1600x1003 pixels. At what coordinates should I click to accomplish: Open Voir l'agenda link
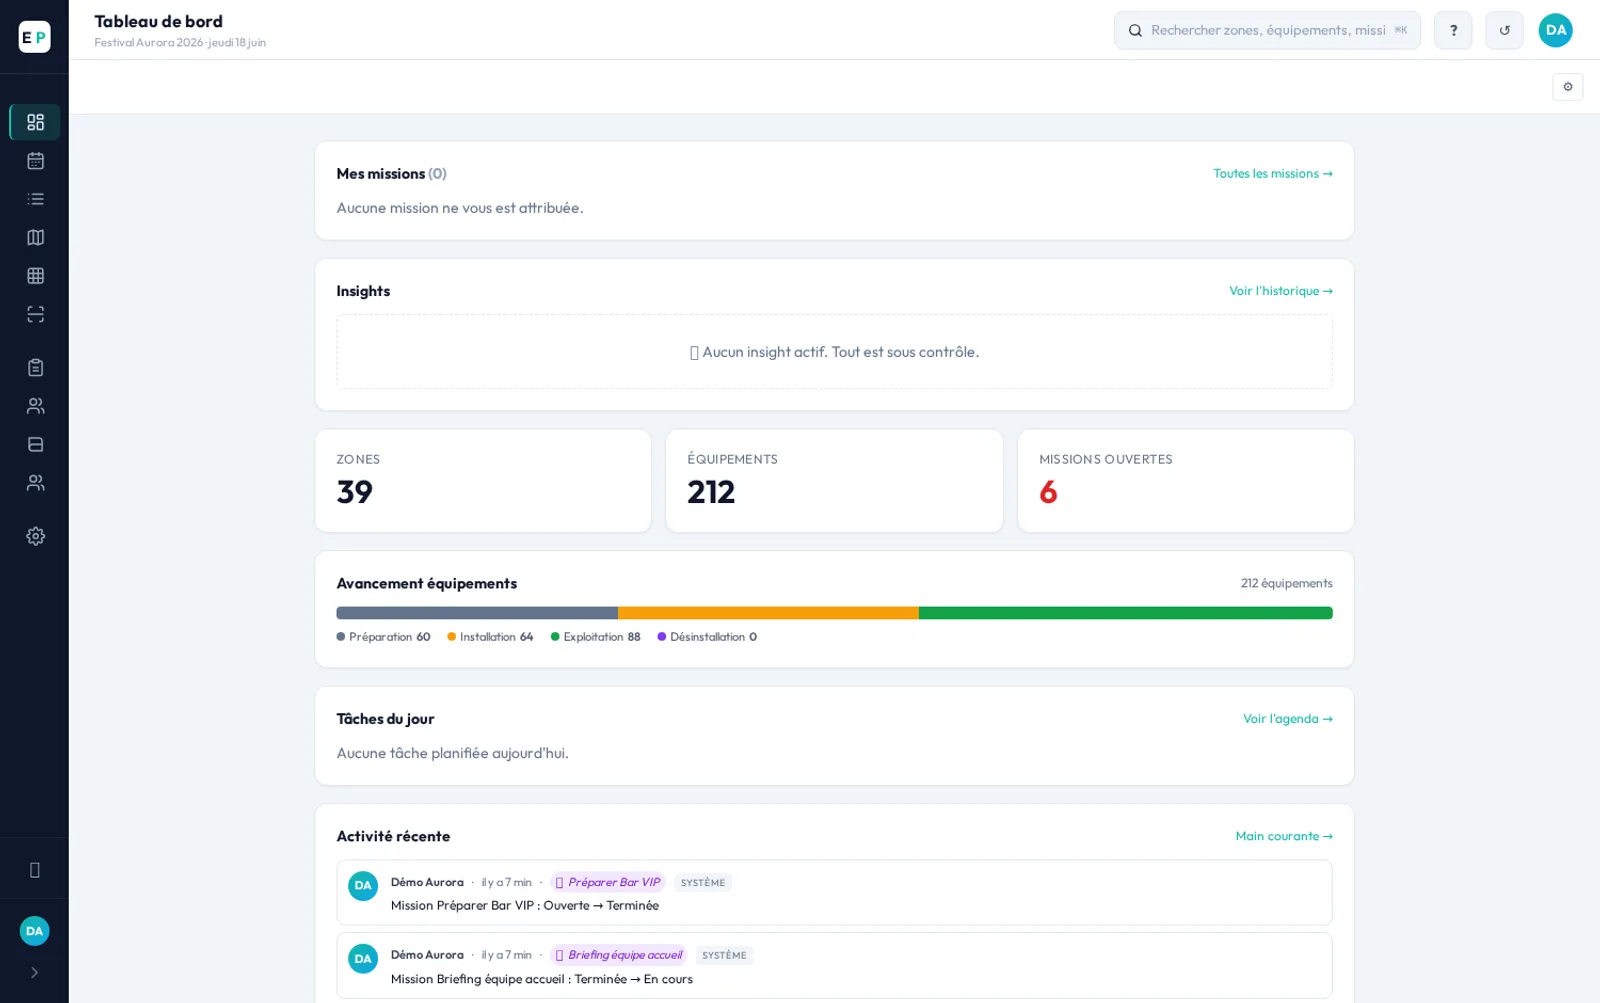(1287, 719)
